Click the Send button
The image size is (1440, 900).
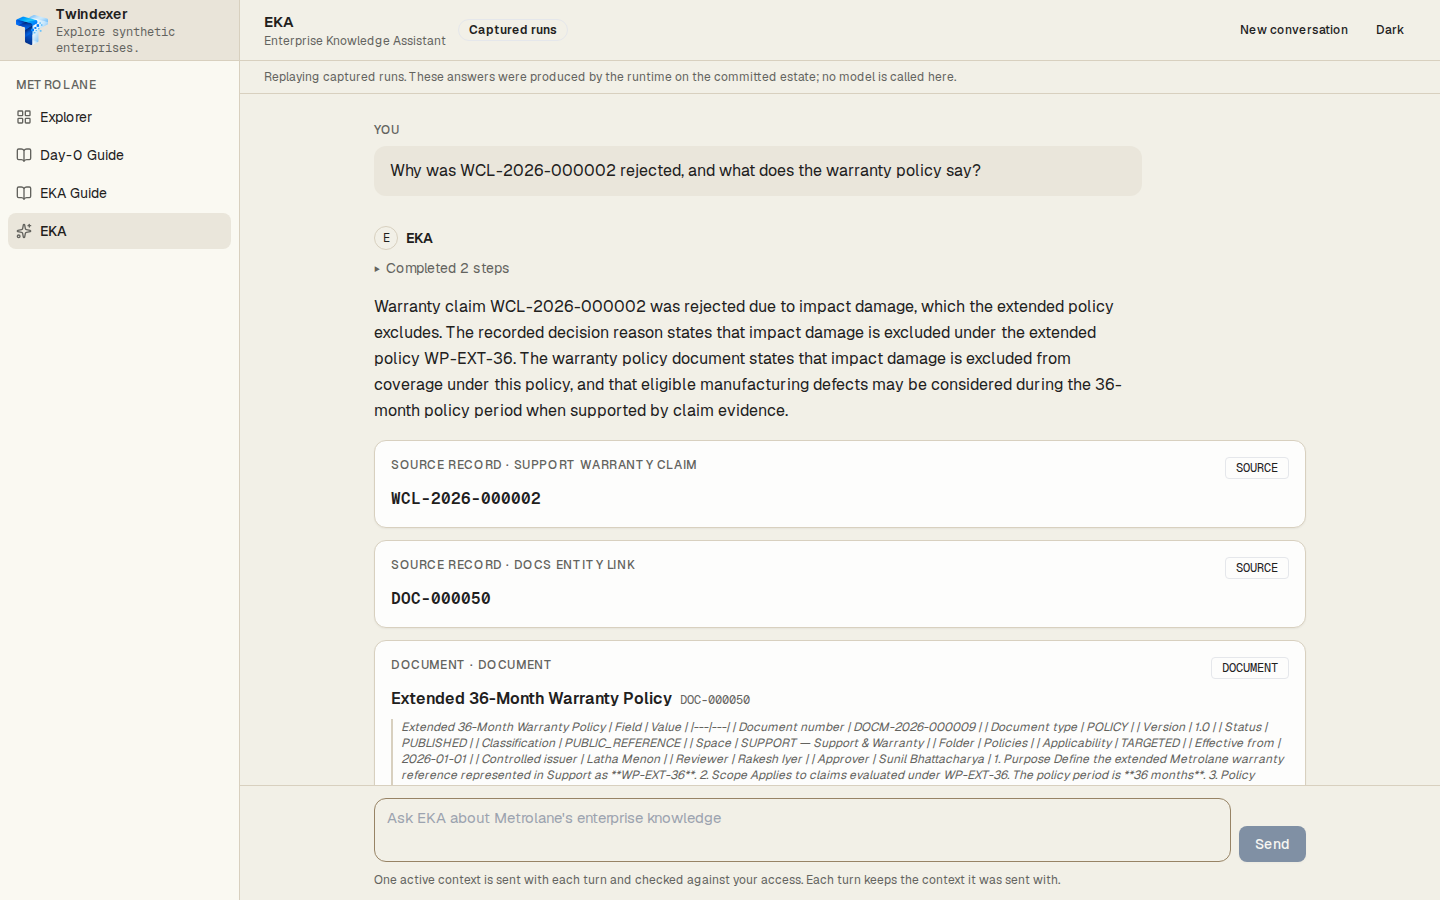click(1272, 844)
